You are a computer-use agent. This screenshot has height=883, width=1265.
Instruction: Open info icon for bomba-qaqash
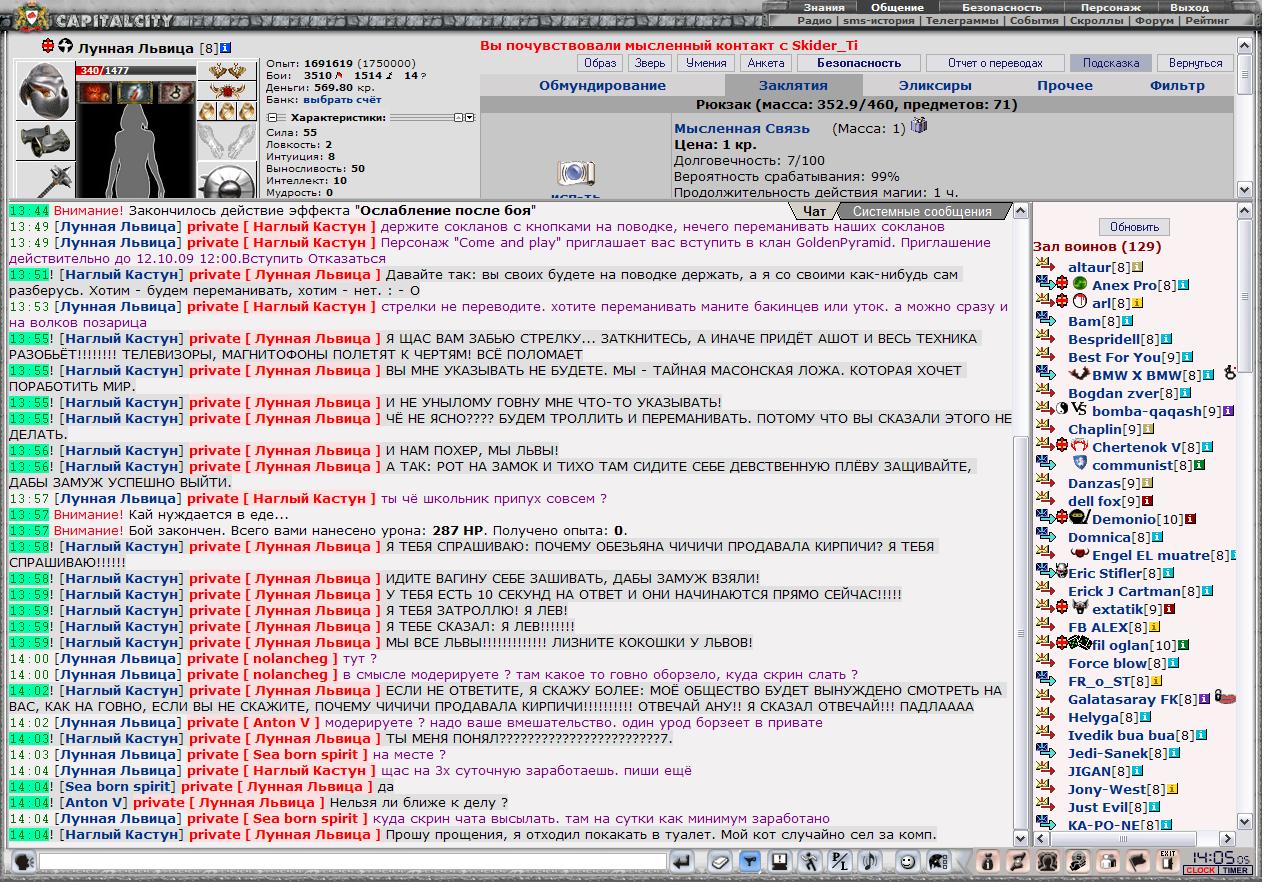pyautogui.click(x=1229, y=411)
